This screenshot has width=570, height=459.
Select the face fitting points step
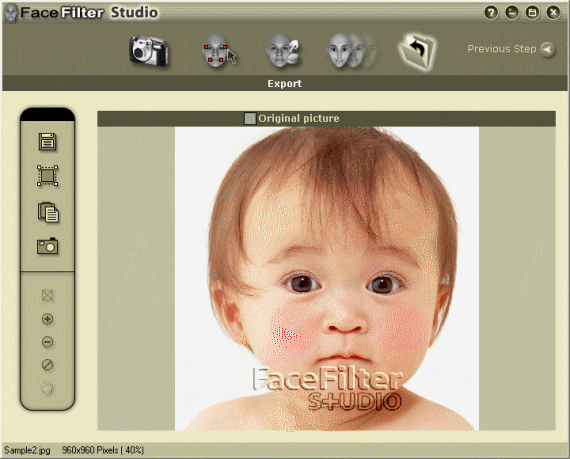(219, 51)
